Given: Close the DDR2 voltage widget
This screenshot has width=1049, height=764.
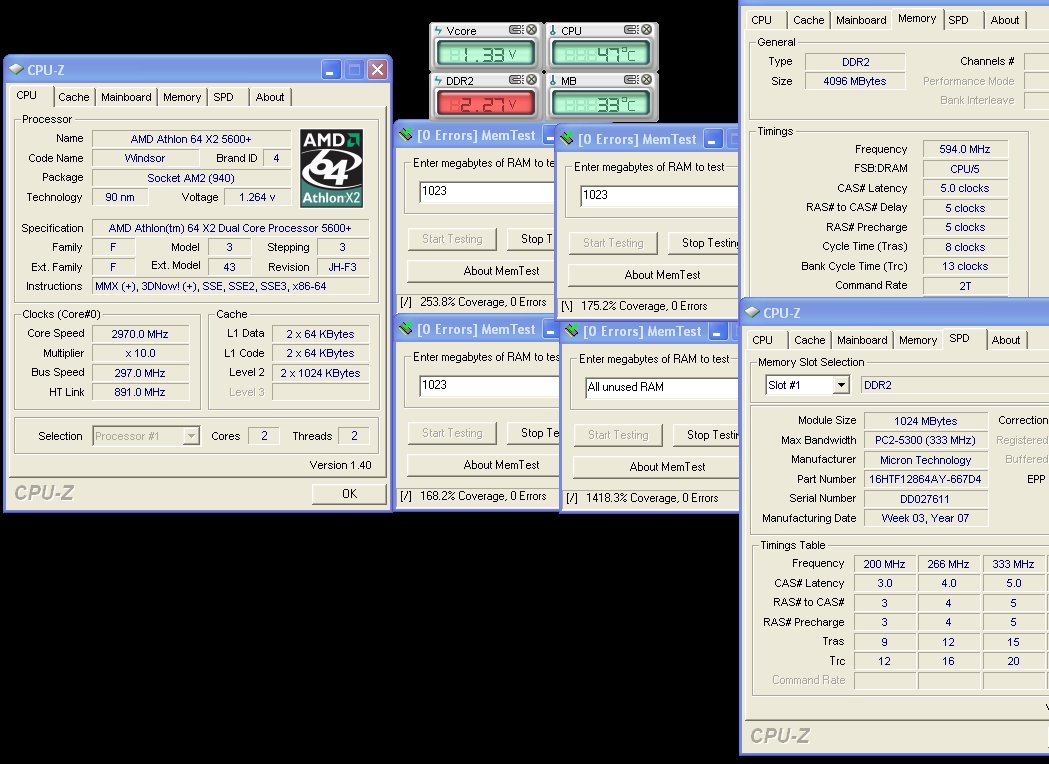Looking at the screenshot, I should point(531,80).
